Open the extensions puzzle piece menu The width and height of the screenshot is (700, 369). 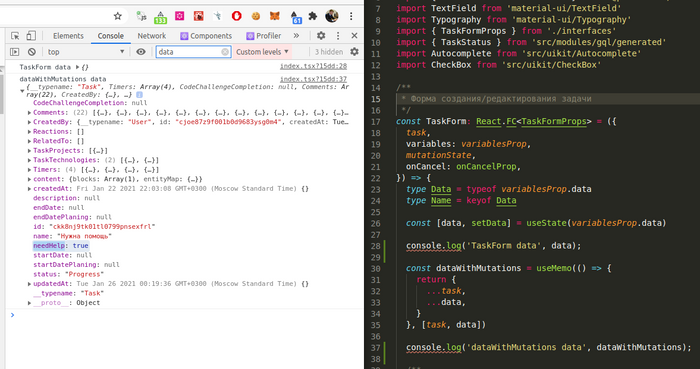(313, 16)
